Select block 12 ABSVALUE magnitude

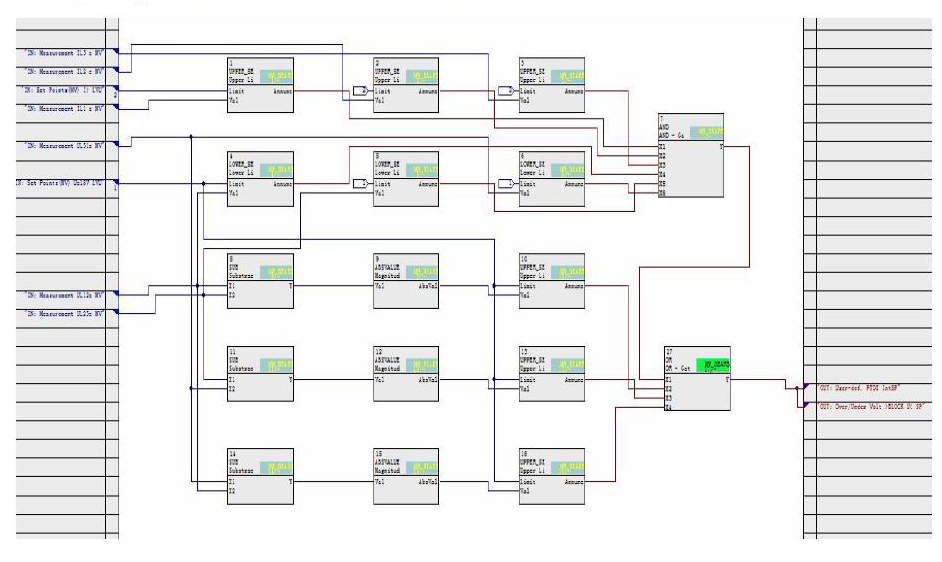click(406, 373)
